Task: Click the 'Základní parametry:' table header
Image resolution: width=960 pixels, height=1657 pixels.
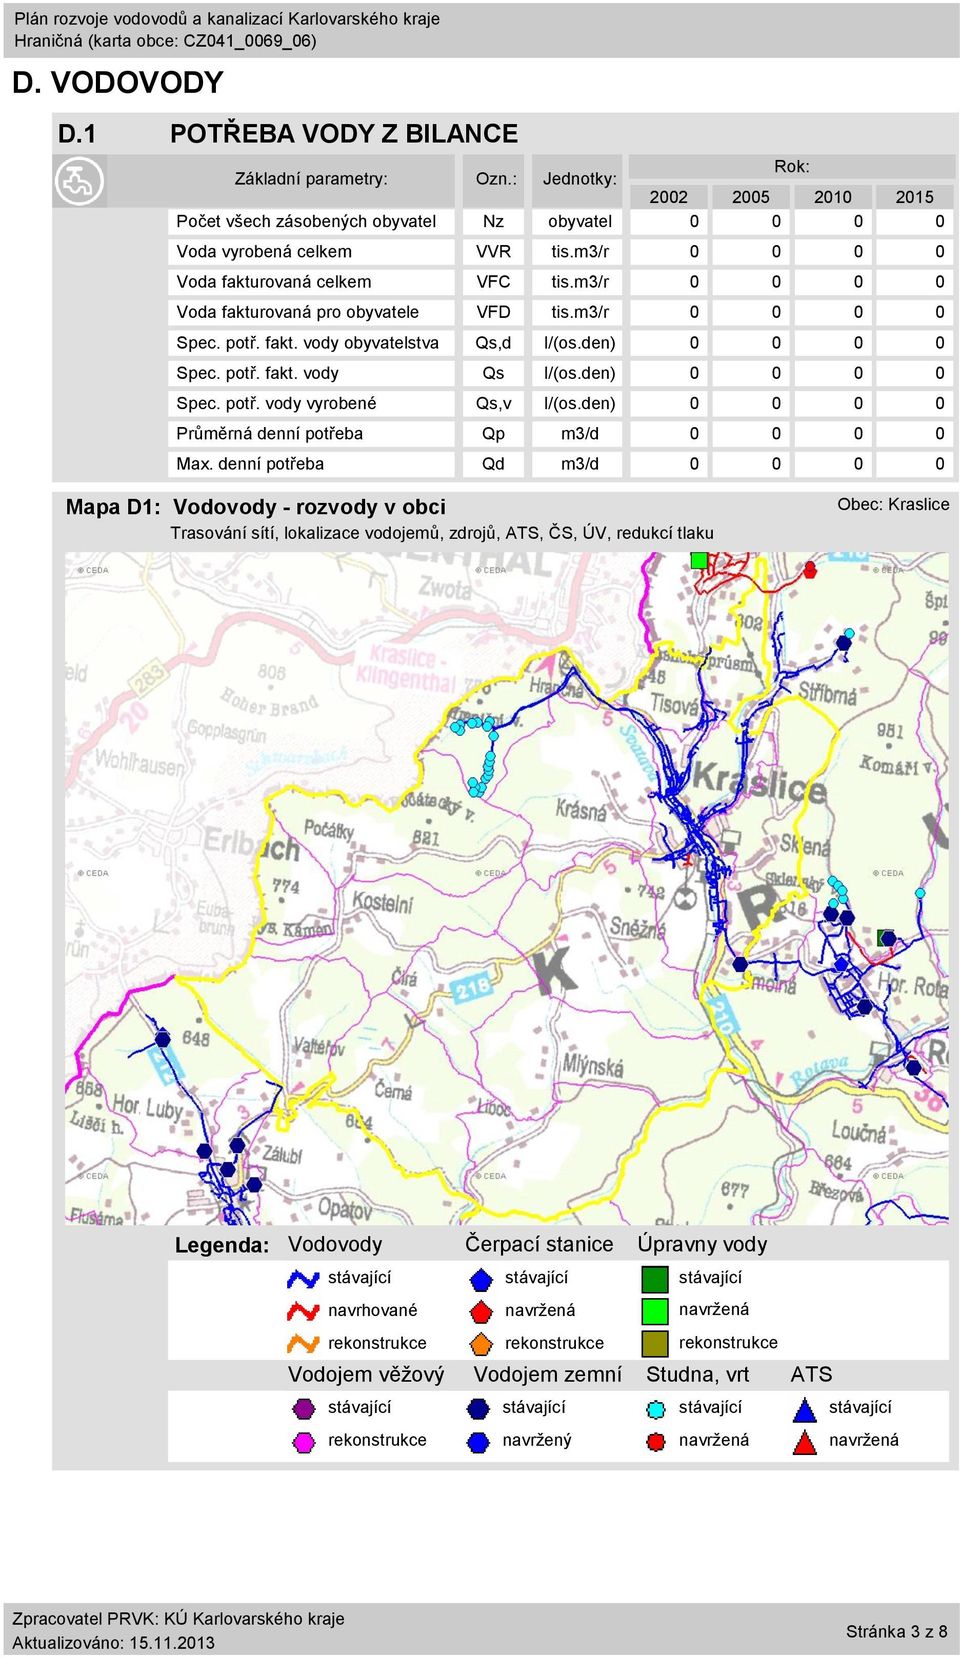Action: click(310, 179)
